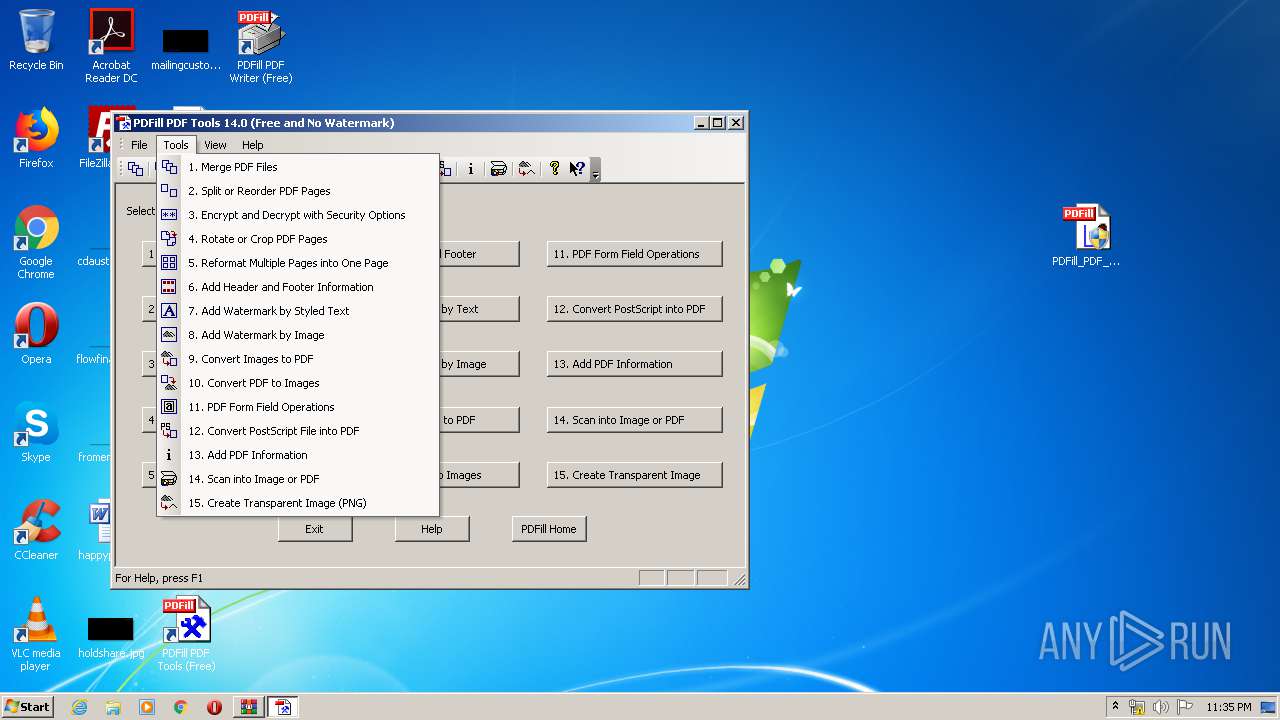The image size is (1280, 720).
Task: Select the Google Chrome desktop shortcut
Action: (36, 242)
